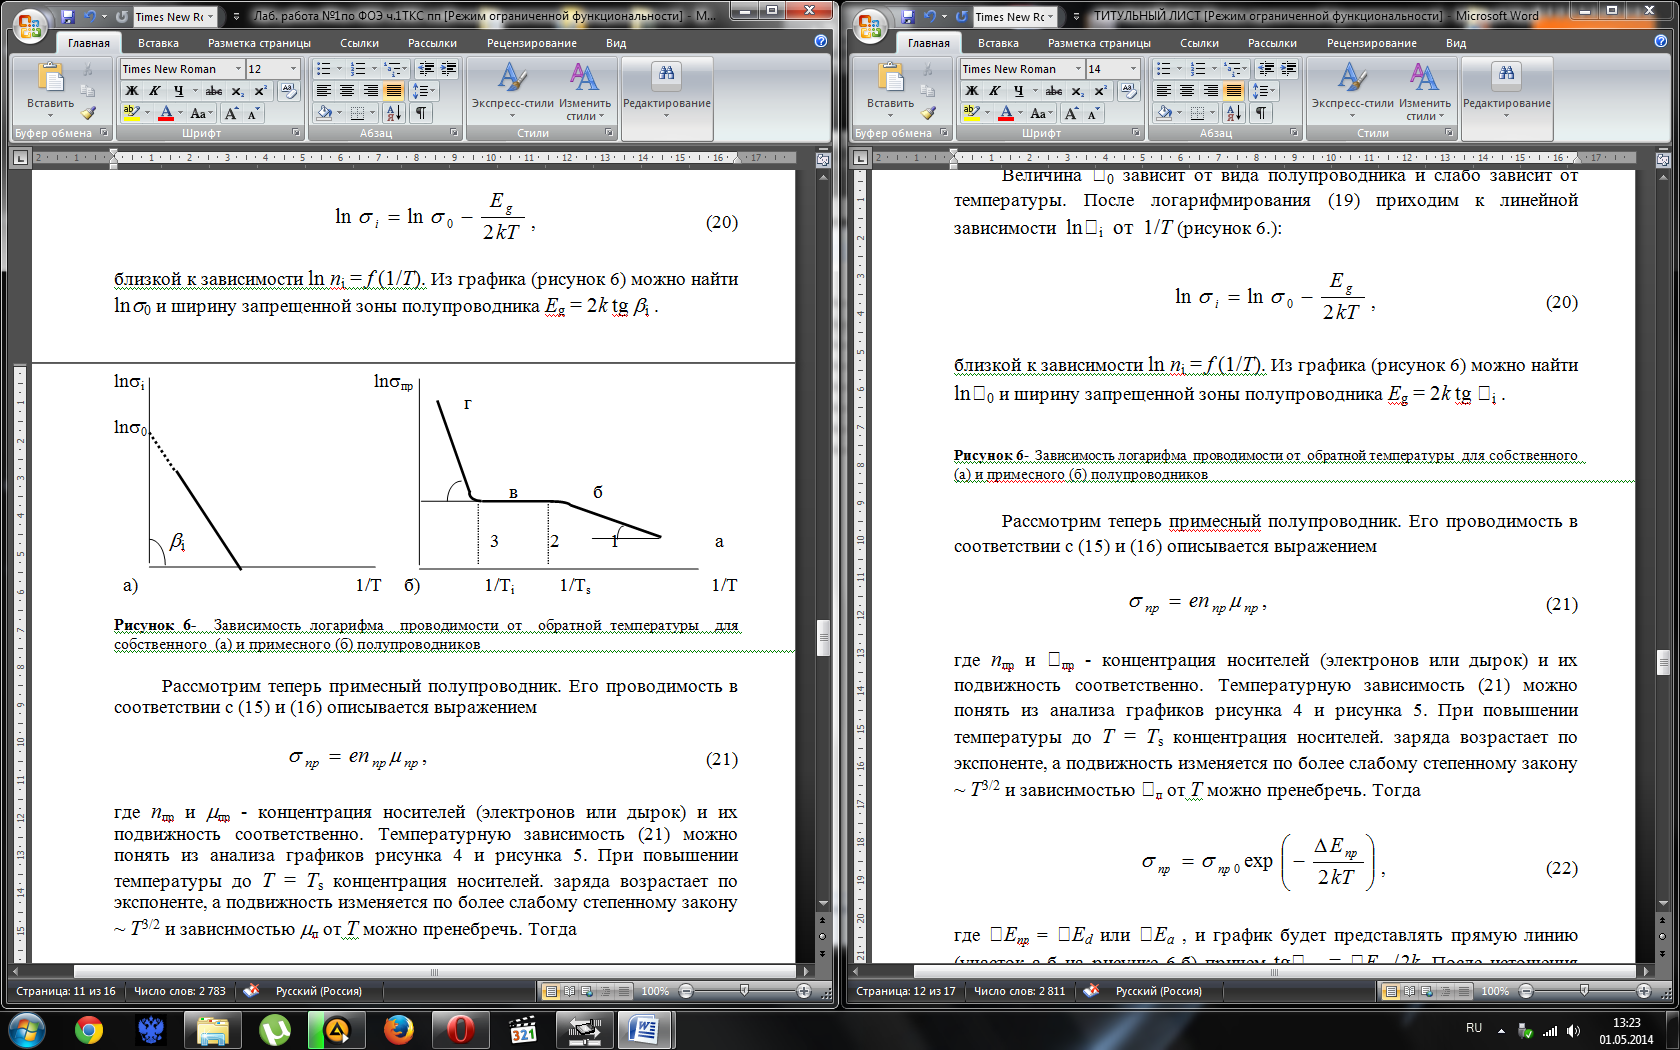Sort paragraphs in the right window
1680x1050 pixels.
coord(1233,113)
